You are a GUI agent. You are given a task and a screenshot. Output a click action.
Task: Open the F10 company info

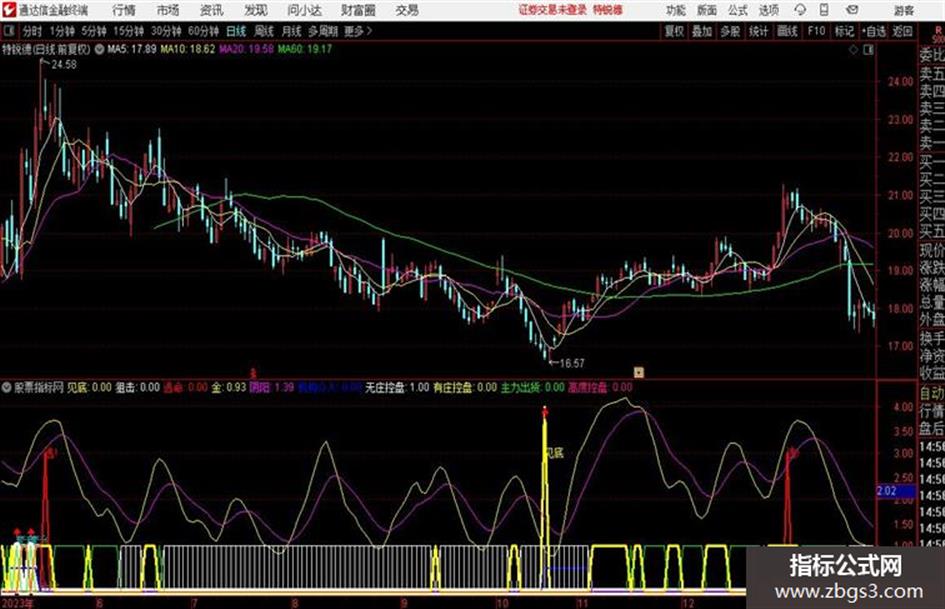pyautogui.click(x=816, y=31)
